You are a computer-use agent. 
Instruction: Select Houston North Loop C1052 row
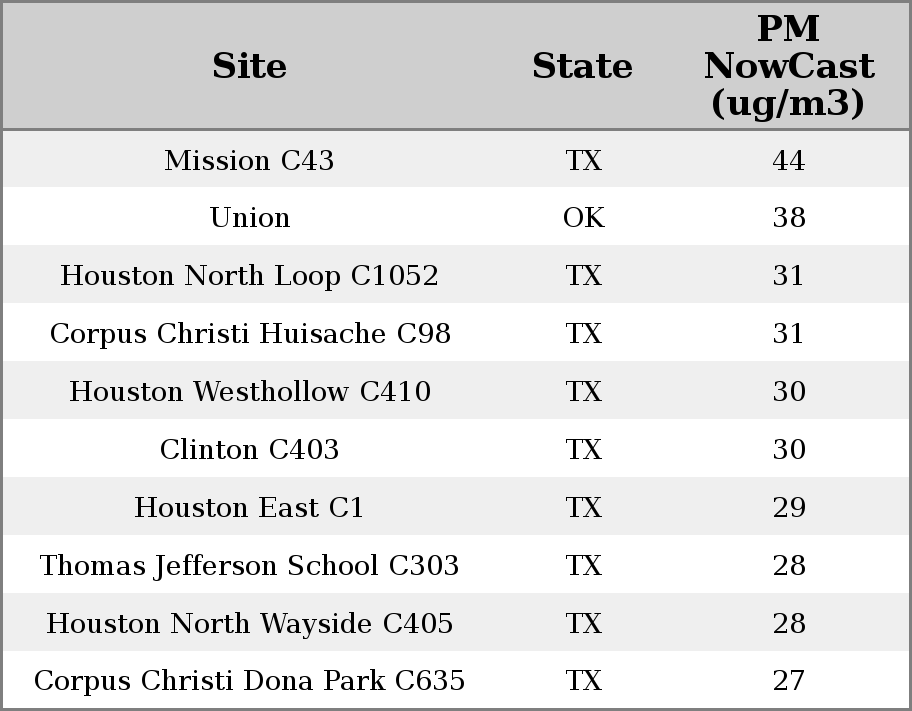tap(249, 276)
